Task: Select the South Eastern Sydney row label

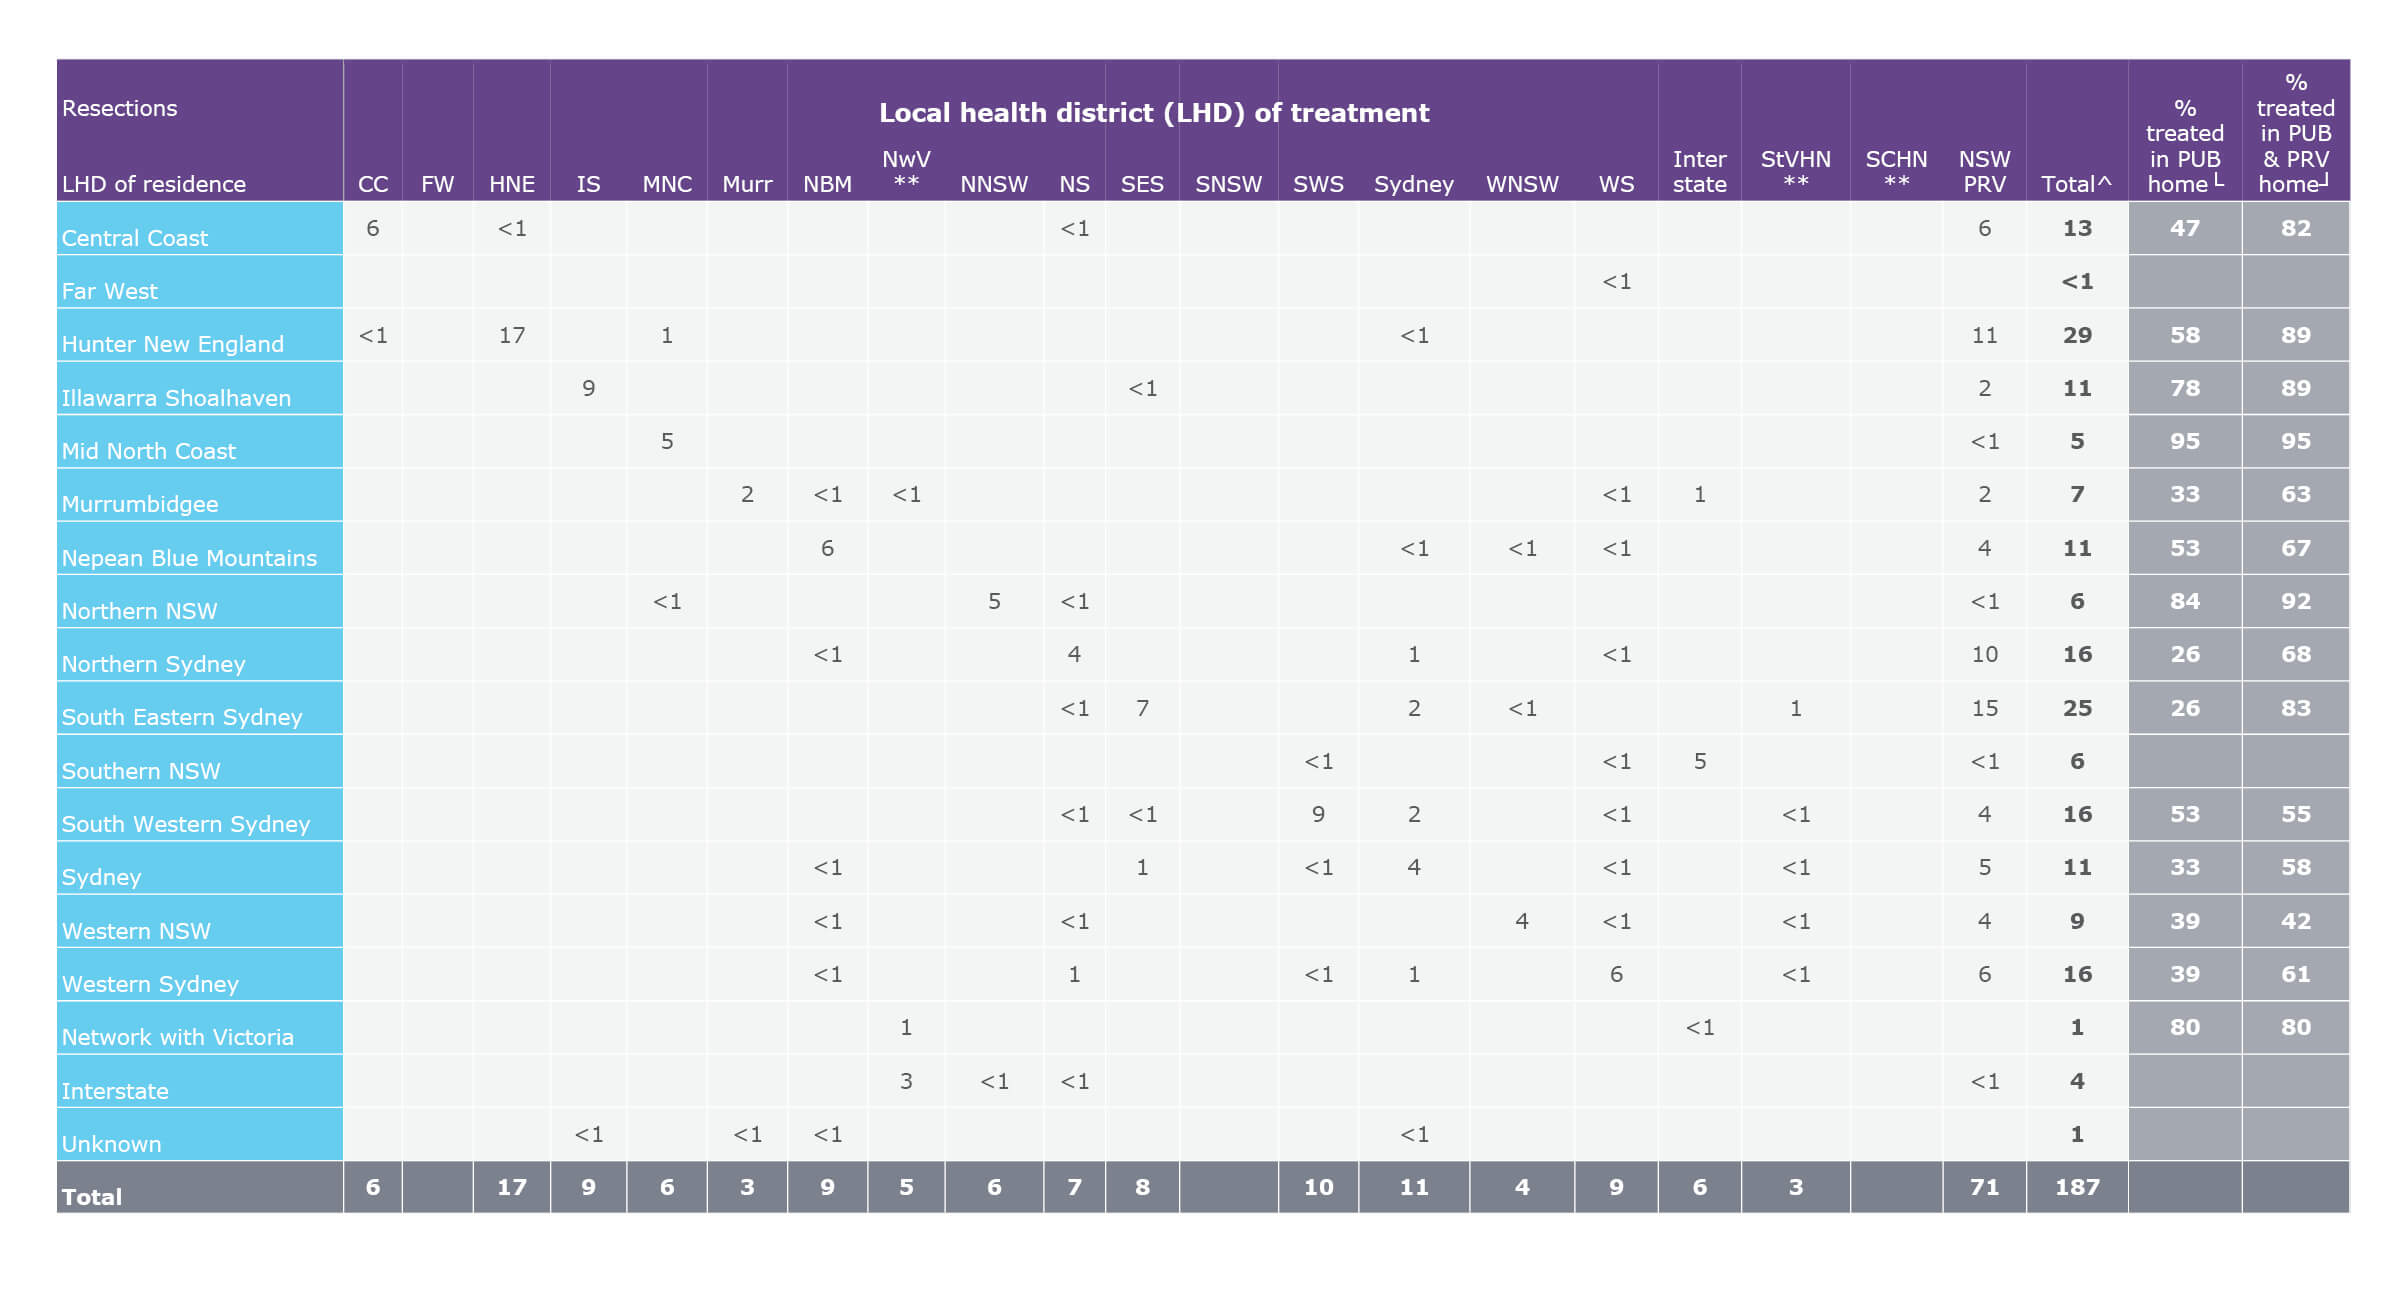Action: tap(181, 717)
